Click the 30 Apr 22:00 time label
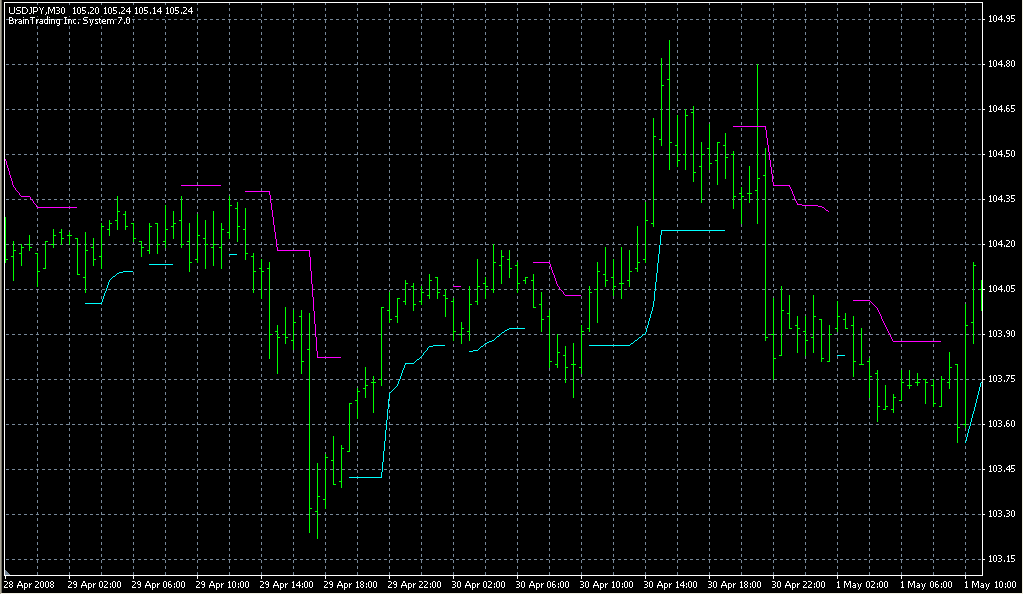The image size is (1024, 594). tap(798, 585)
